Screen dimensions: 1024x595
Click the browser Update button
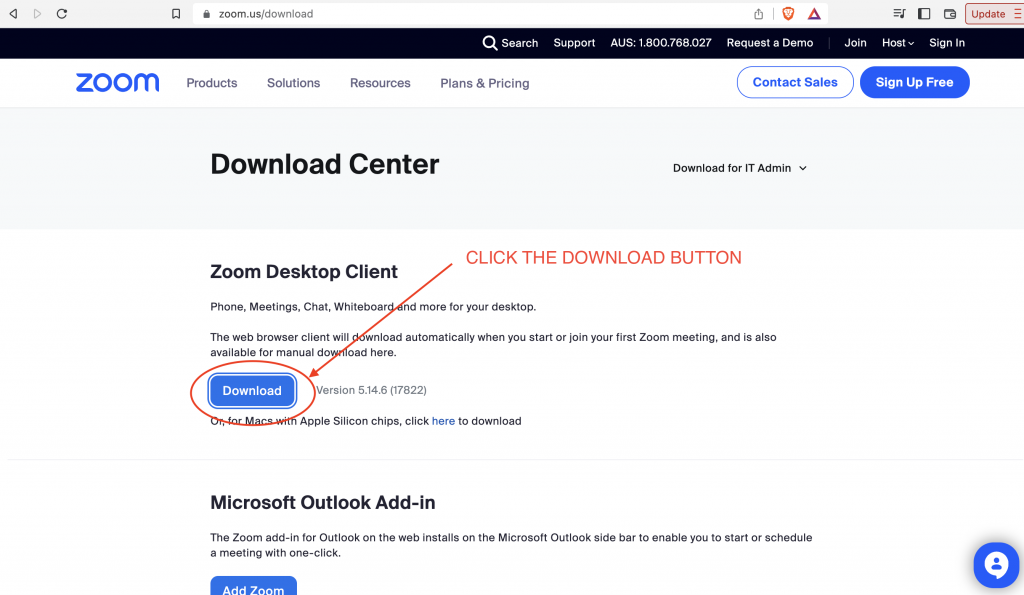tap(995, 14)
